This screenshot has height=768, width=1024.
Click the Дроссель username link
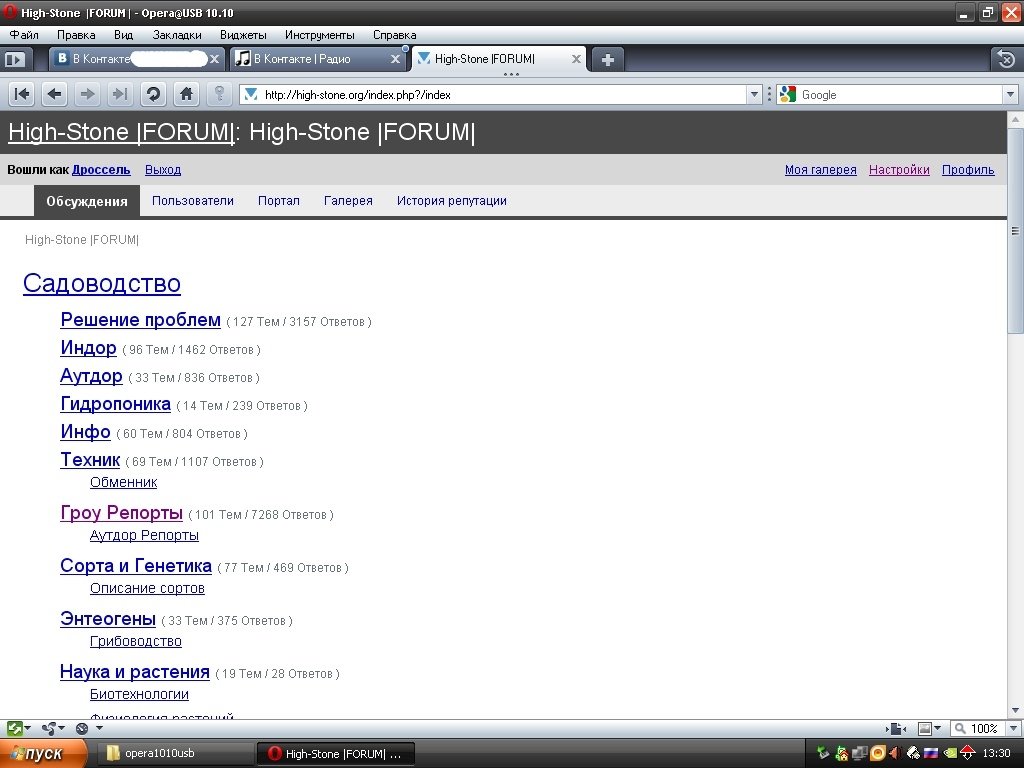coord(101,170)
